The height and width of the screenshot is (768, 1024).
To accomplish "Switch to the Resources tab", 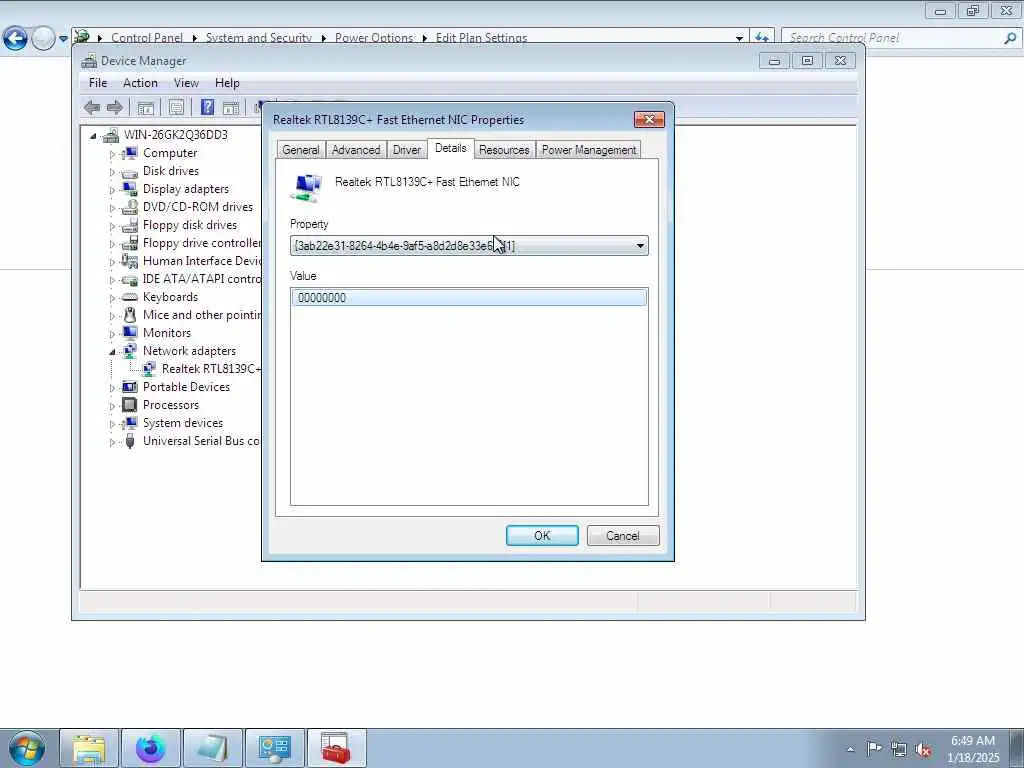I will pyautogui.click(x=504, y=150).
